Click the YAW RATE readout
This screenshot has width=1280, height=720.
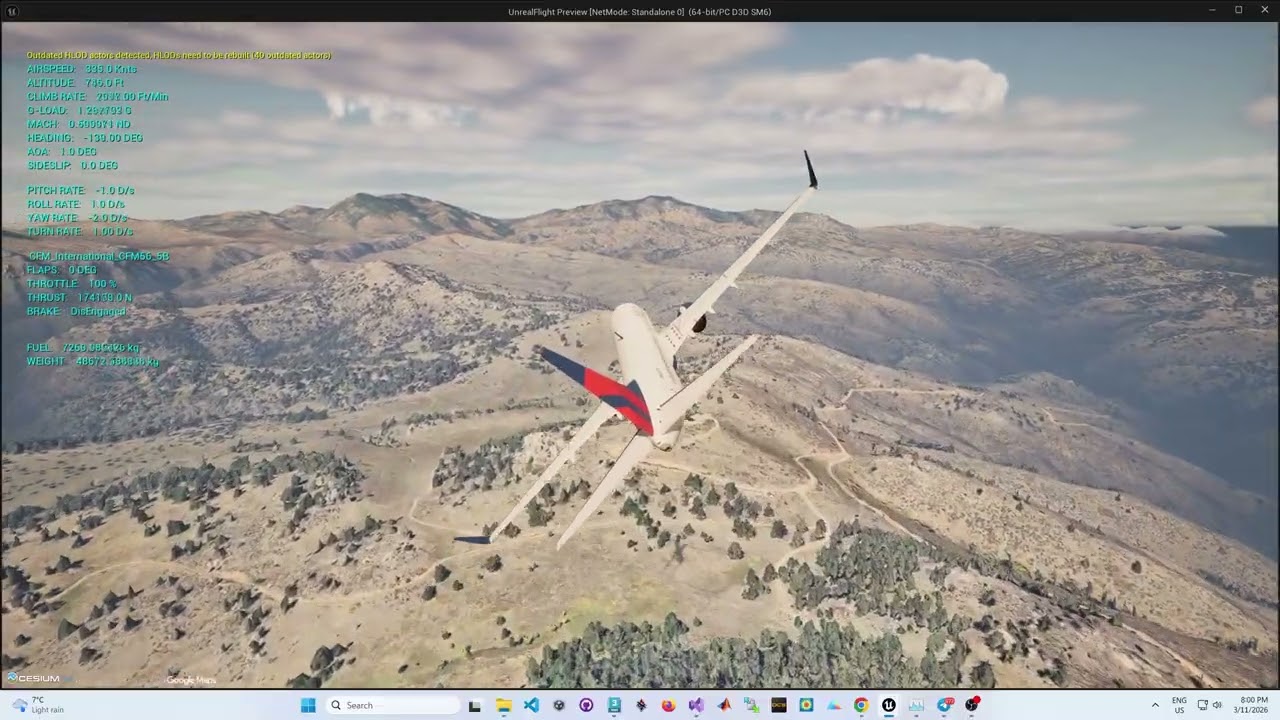(78, 217)
